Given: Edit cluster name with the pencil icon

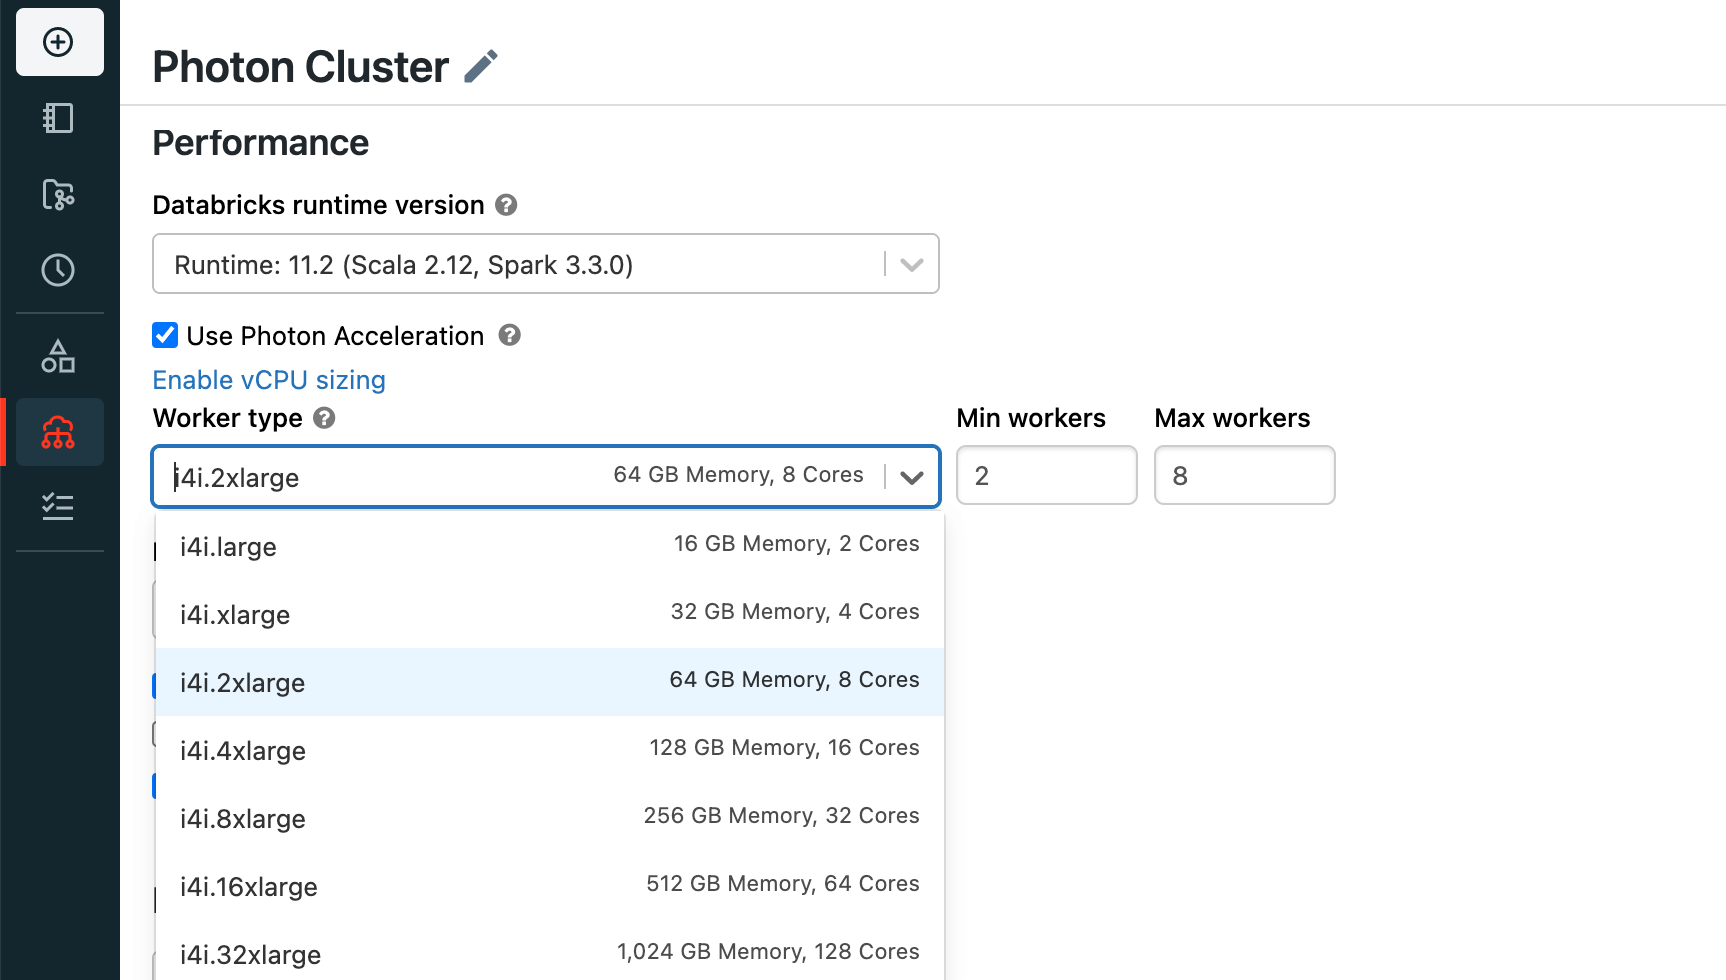Looking at the screenshot, I should (x=481, y=67).
